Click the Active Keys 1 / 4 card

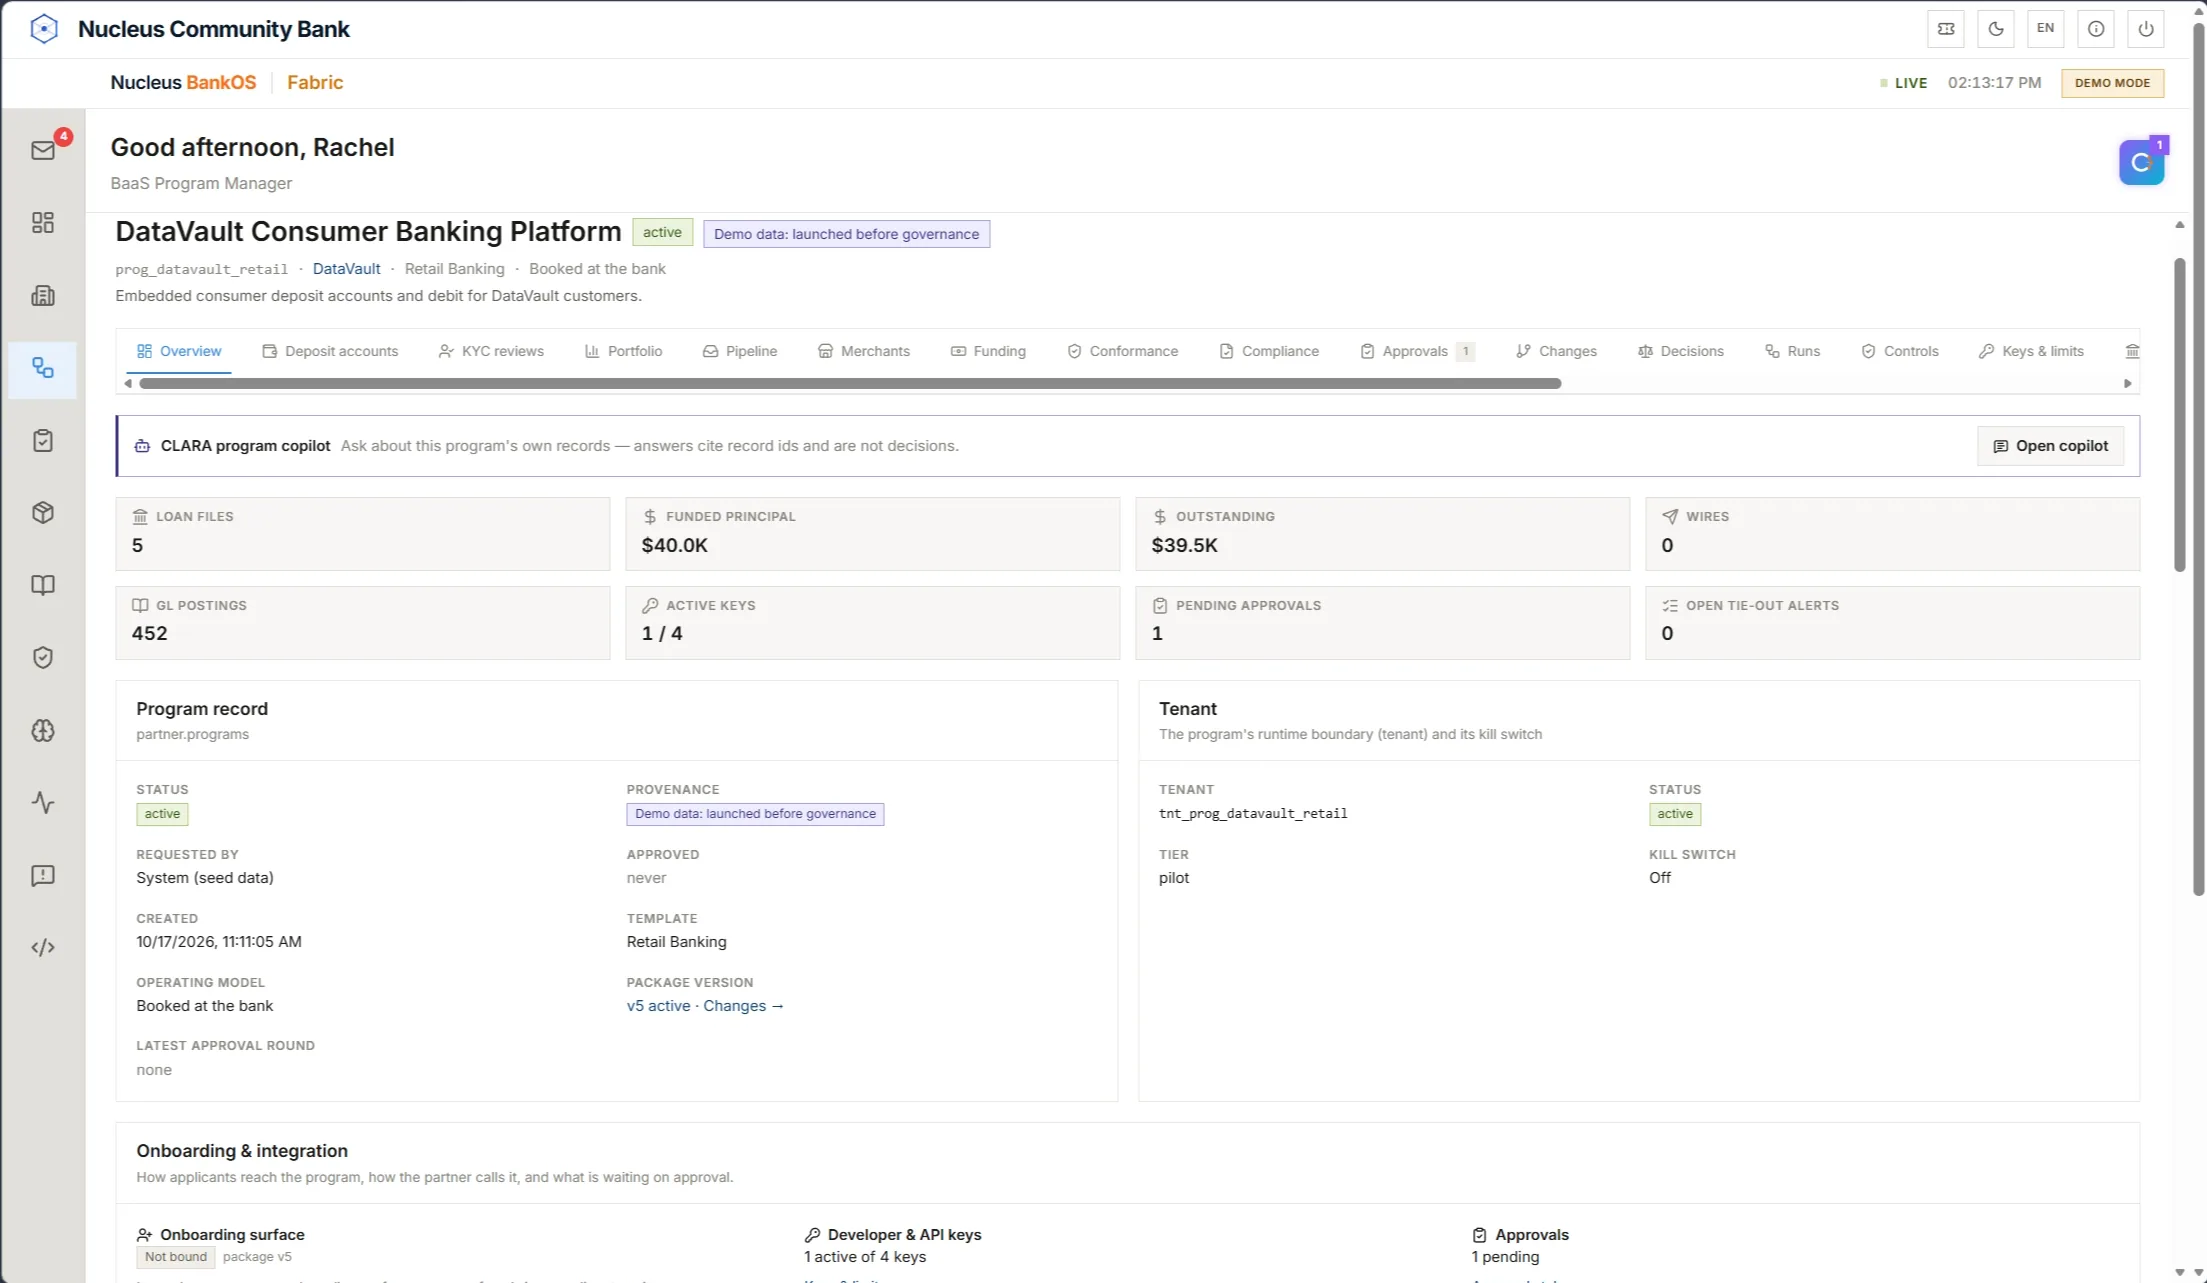pos(872,622)
